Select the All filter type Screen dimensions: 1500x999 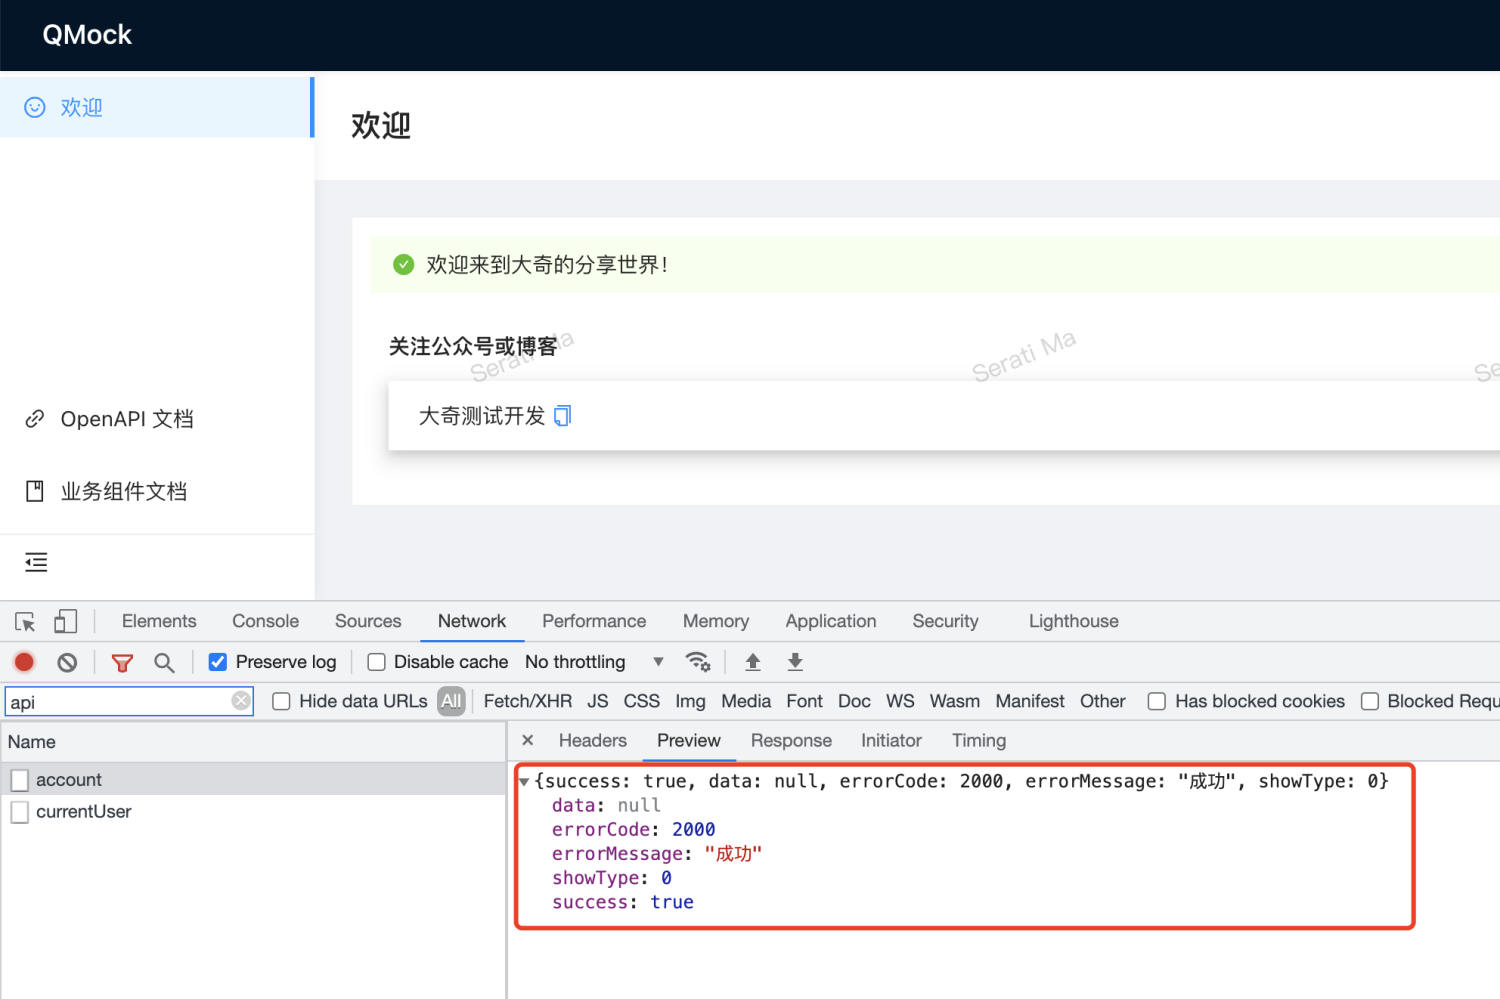(x=452, y=701)
